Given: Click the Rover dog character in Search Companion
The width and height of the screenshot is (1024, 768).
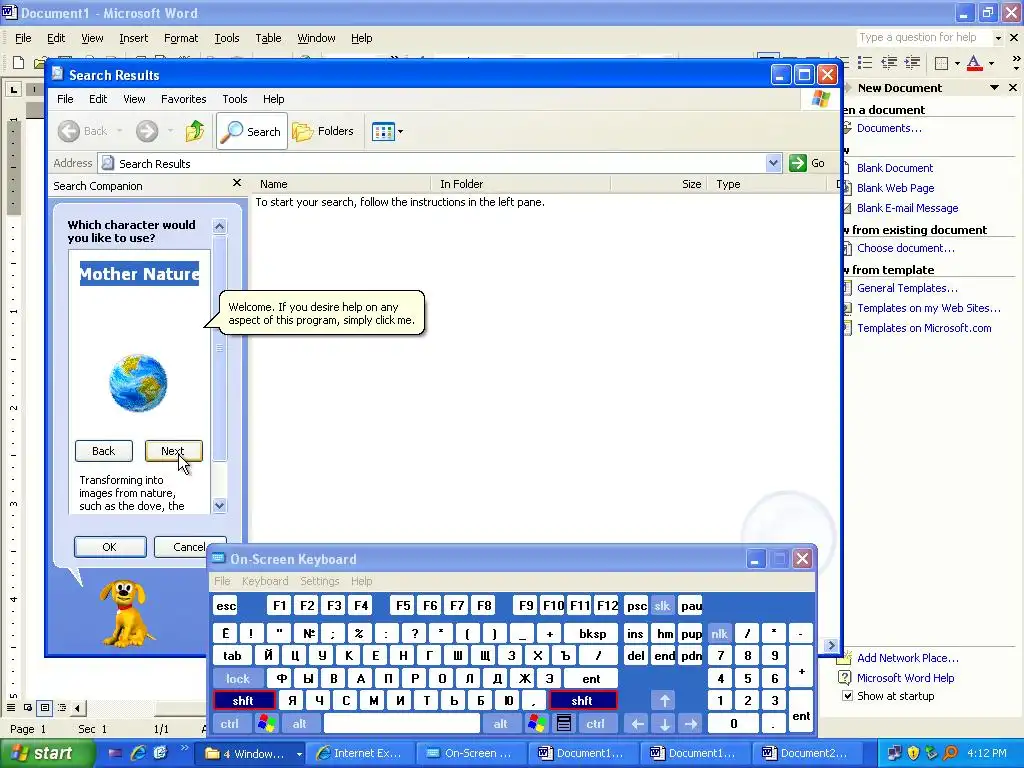Looking at the screenshot, I should 127,613.
